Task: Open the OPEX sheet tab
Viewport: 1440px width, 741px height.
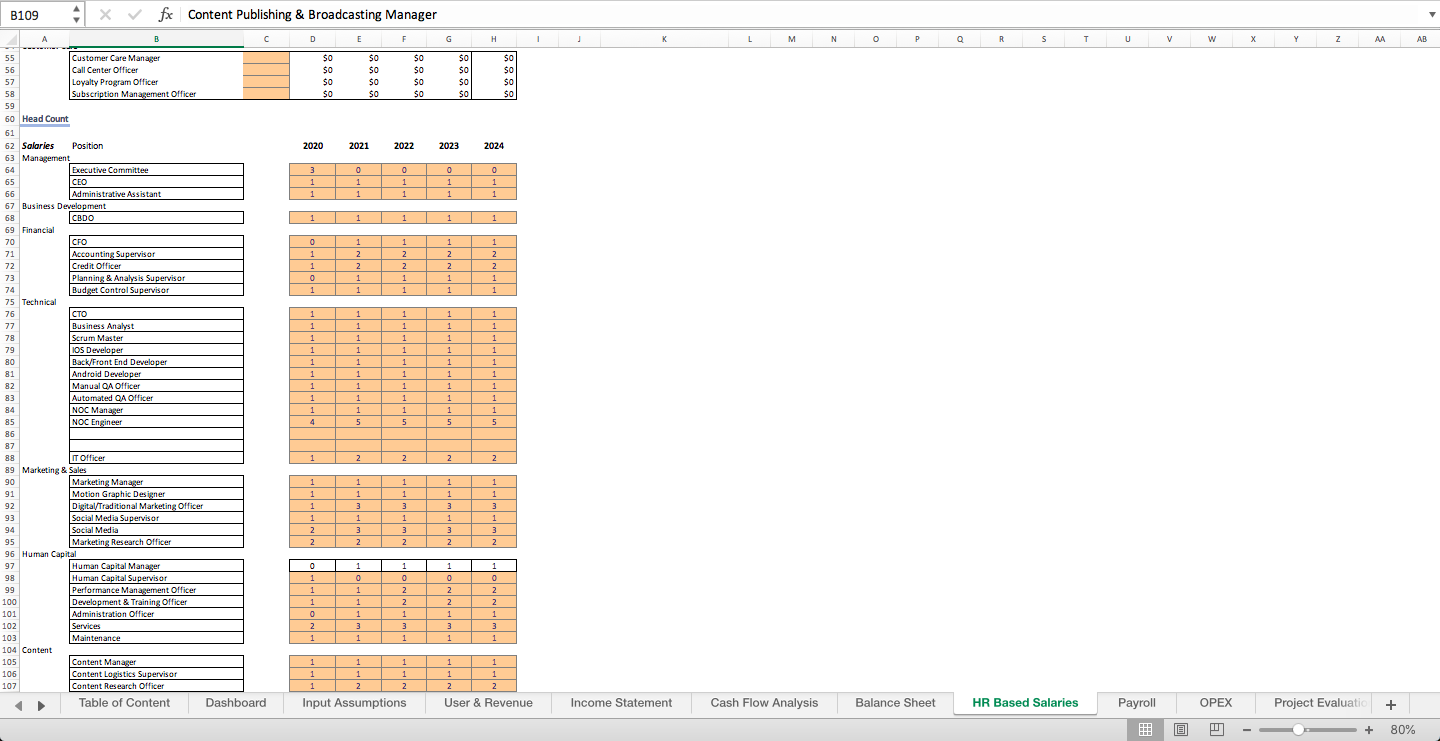Action: 1216,703
